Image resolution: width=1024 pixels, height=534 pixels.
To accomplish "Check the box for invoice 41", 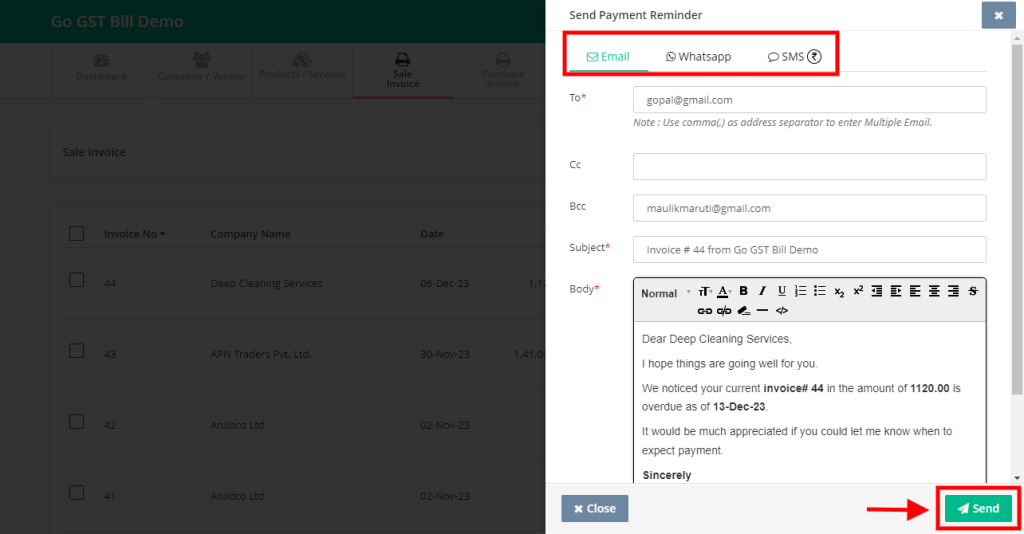I will tap(76, 492).
